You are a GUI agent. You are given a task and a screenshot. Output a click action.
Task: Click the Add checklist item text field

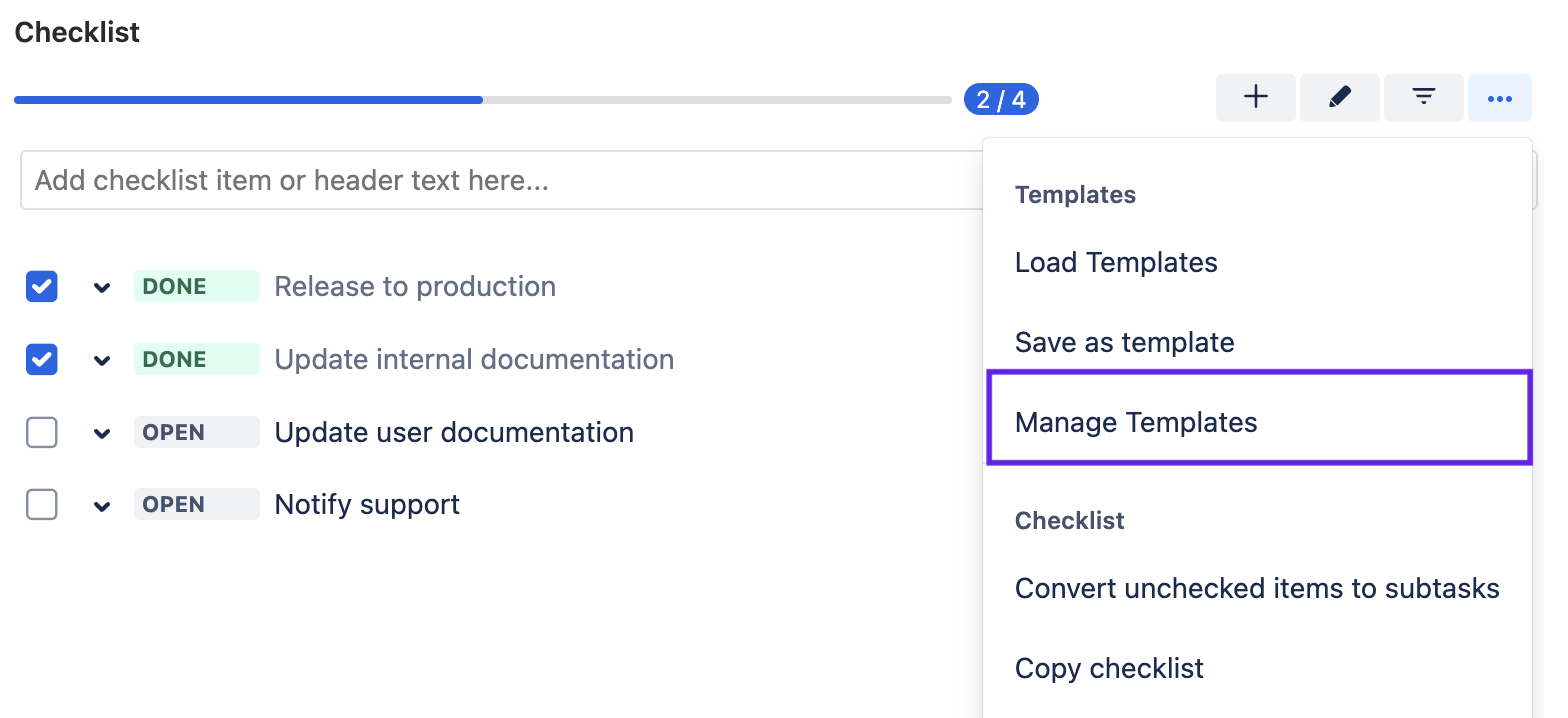coord(500,181)
